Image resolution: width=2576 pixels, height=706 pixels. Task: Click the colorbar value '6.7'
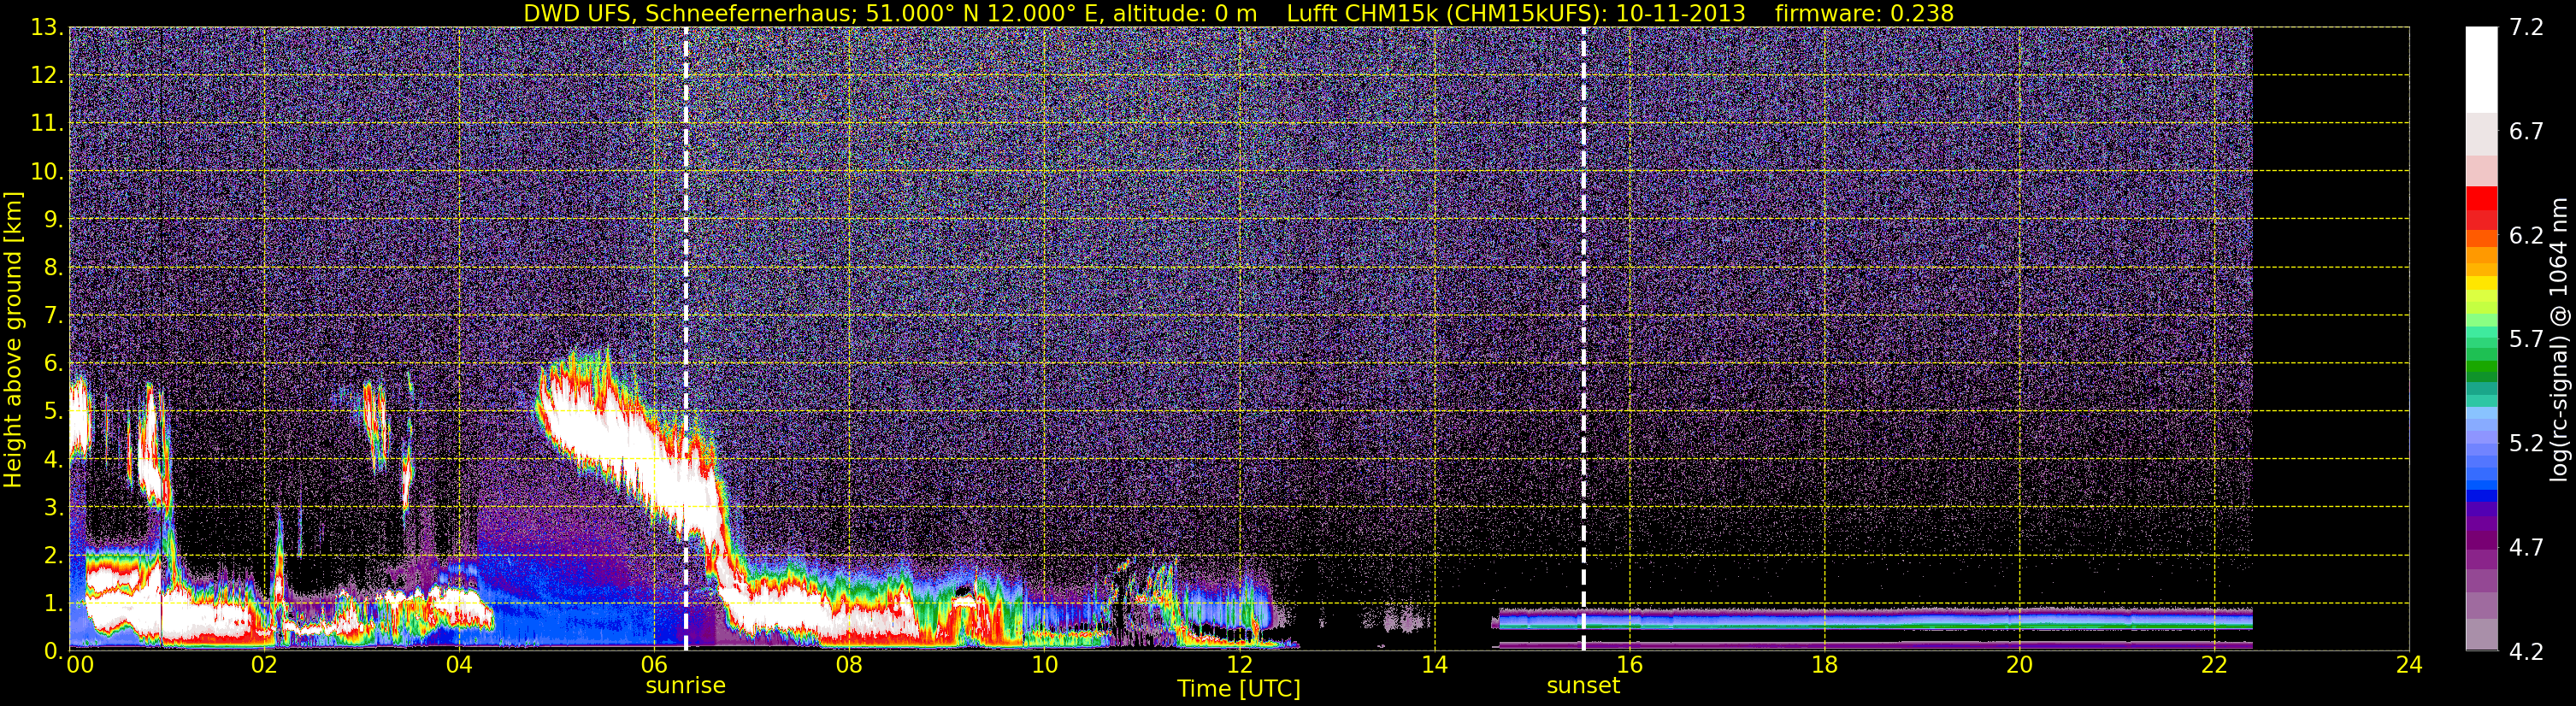(2526, 132)
